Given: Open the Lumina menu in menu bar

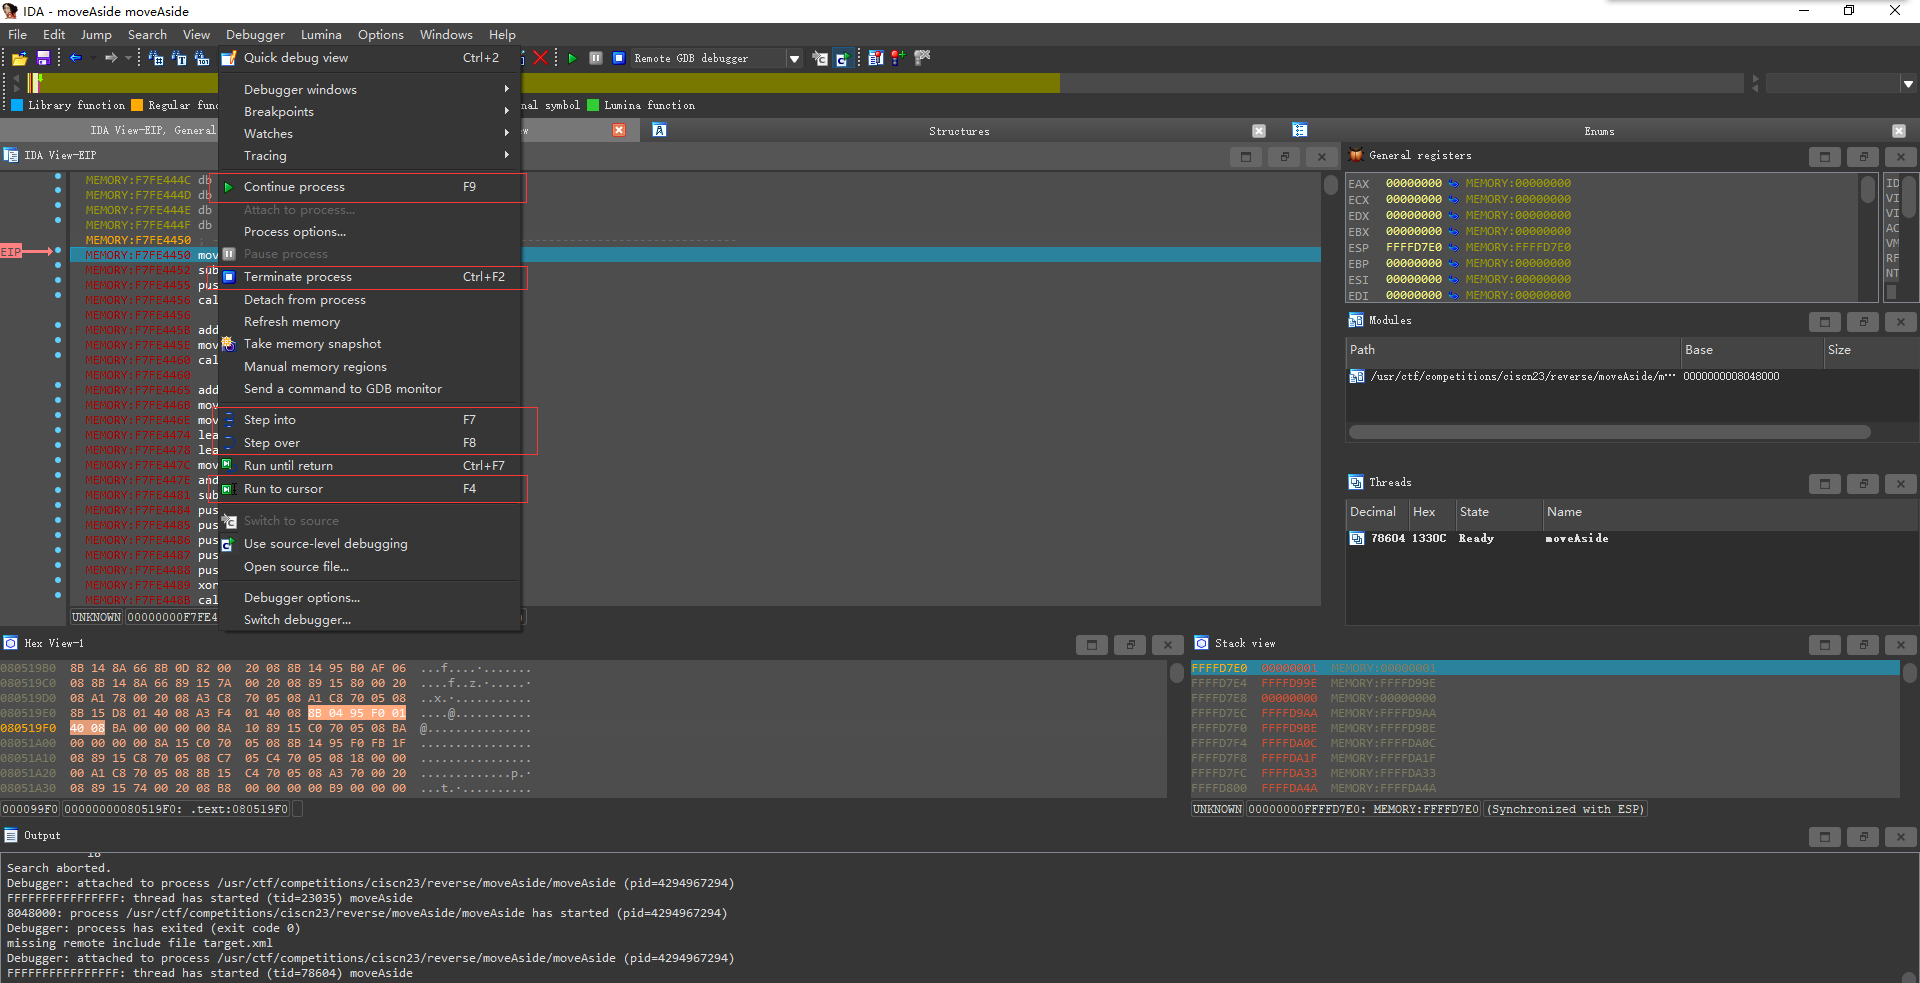Looking at the screenshot, I should [321, 34].
